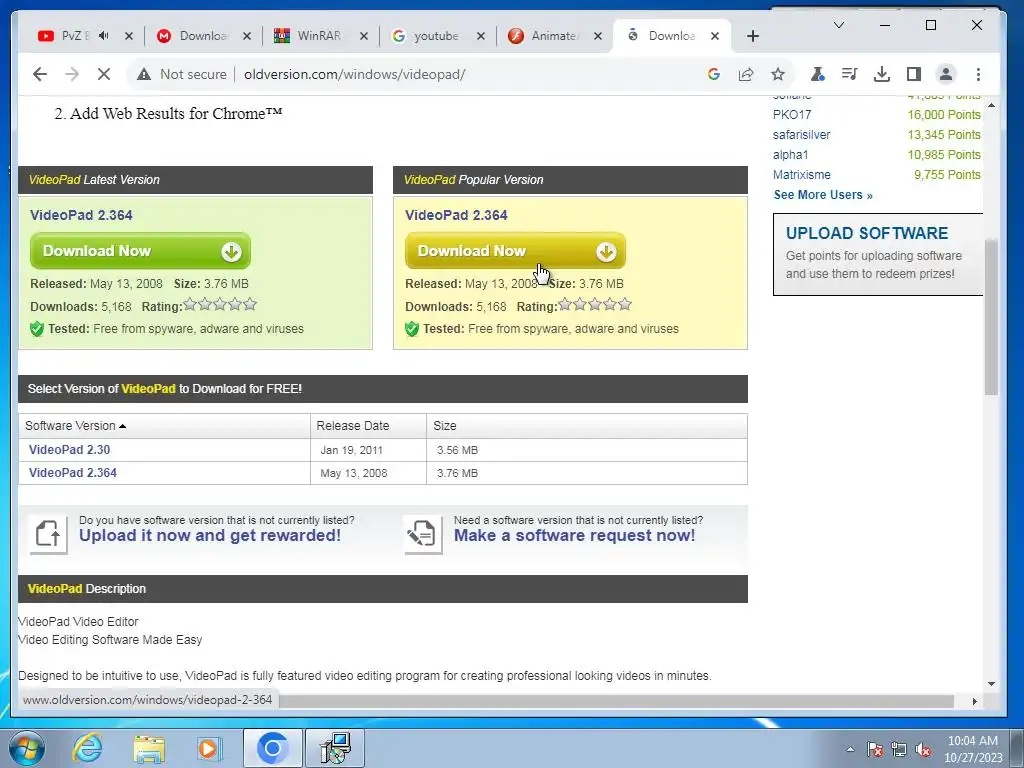Open the taskbar clock showing 10:04 AM
1024x768 pixels.
[972, 749]
